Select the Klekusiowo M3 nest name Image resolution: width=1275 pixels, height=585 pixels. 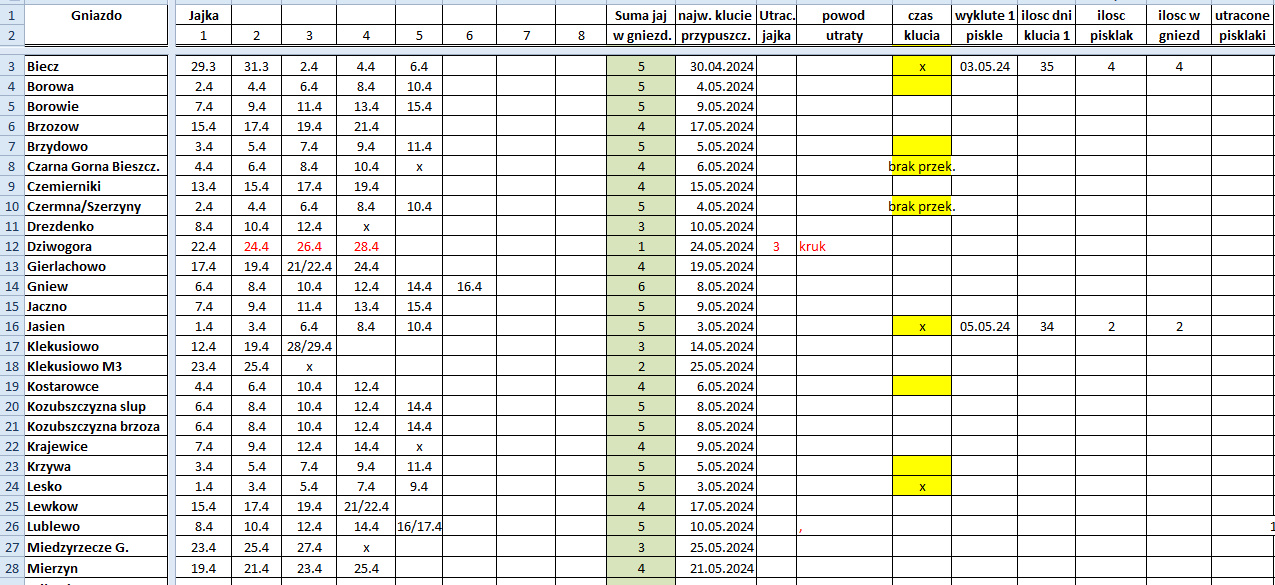pyautogui.click(x=98, y=366)
